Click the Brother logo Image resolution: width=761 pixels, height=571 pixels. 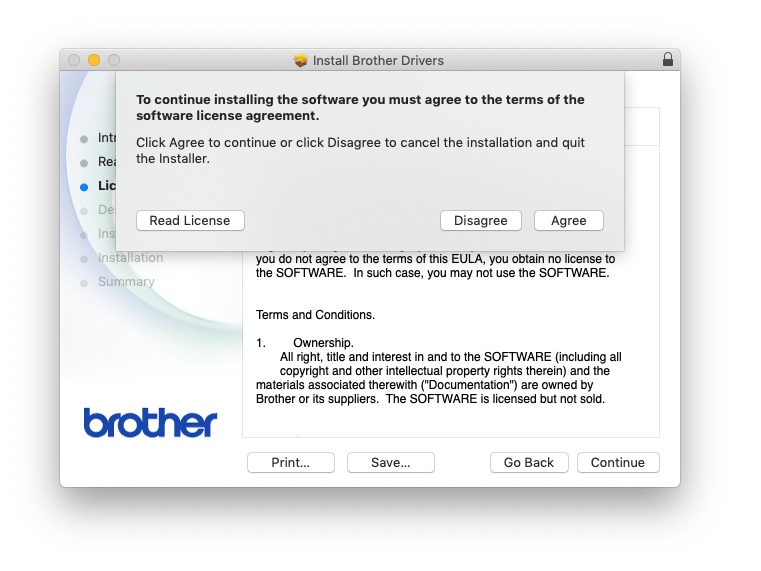point(150,422)
